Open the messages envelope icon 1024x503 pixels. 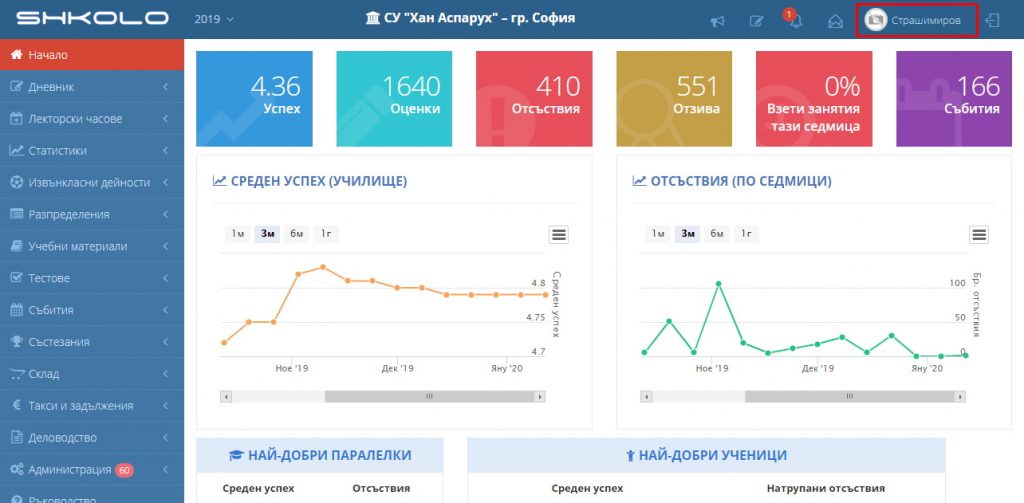tap(835, 22)
